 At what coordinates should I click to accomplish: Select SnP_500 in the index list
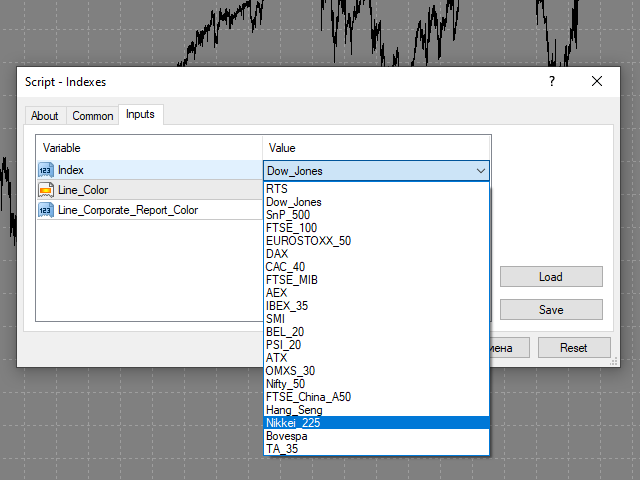(376, 215)
